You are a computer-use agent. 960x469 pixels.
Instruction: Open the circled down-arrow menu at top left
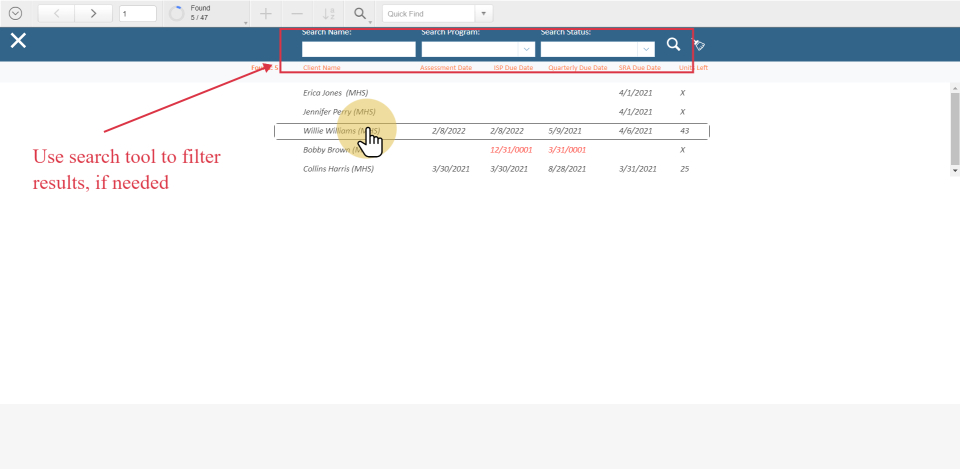pos(15,14)
